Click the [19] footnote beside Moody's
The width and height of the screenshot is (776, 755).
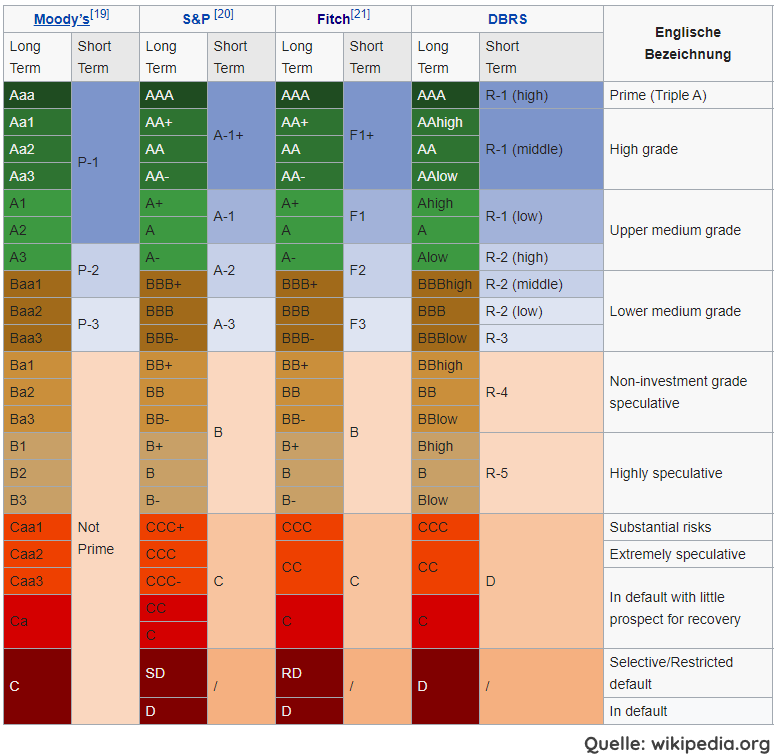pyautogui.click(x=100, y=14)
